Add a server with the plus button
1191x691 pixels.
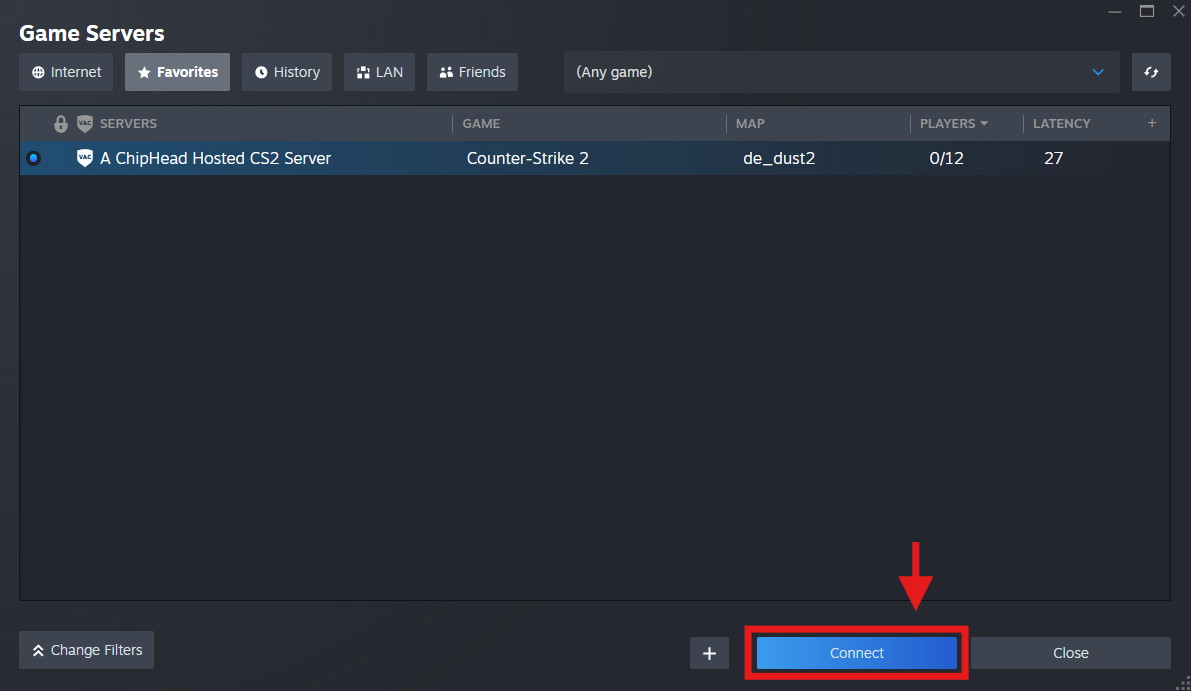(x=709, y=653)
